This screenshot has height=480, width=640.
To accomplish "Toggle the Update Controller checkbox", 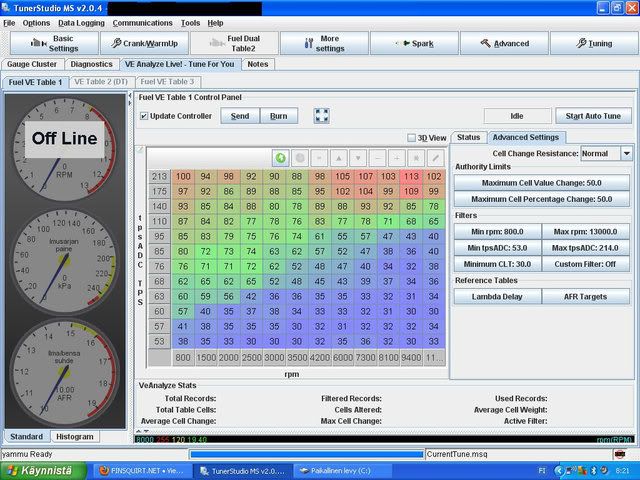I will click(x=144, y=116).
